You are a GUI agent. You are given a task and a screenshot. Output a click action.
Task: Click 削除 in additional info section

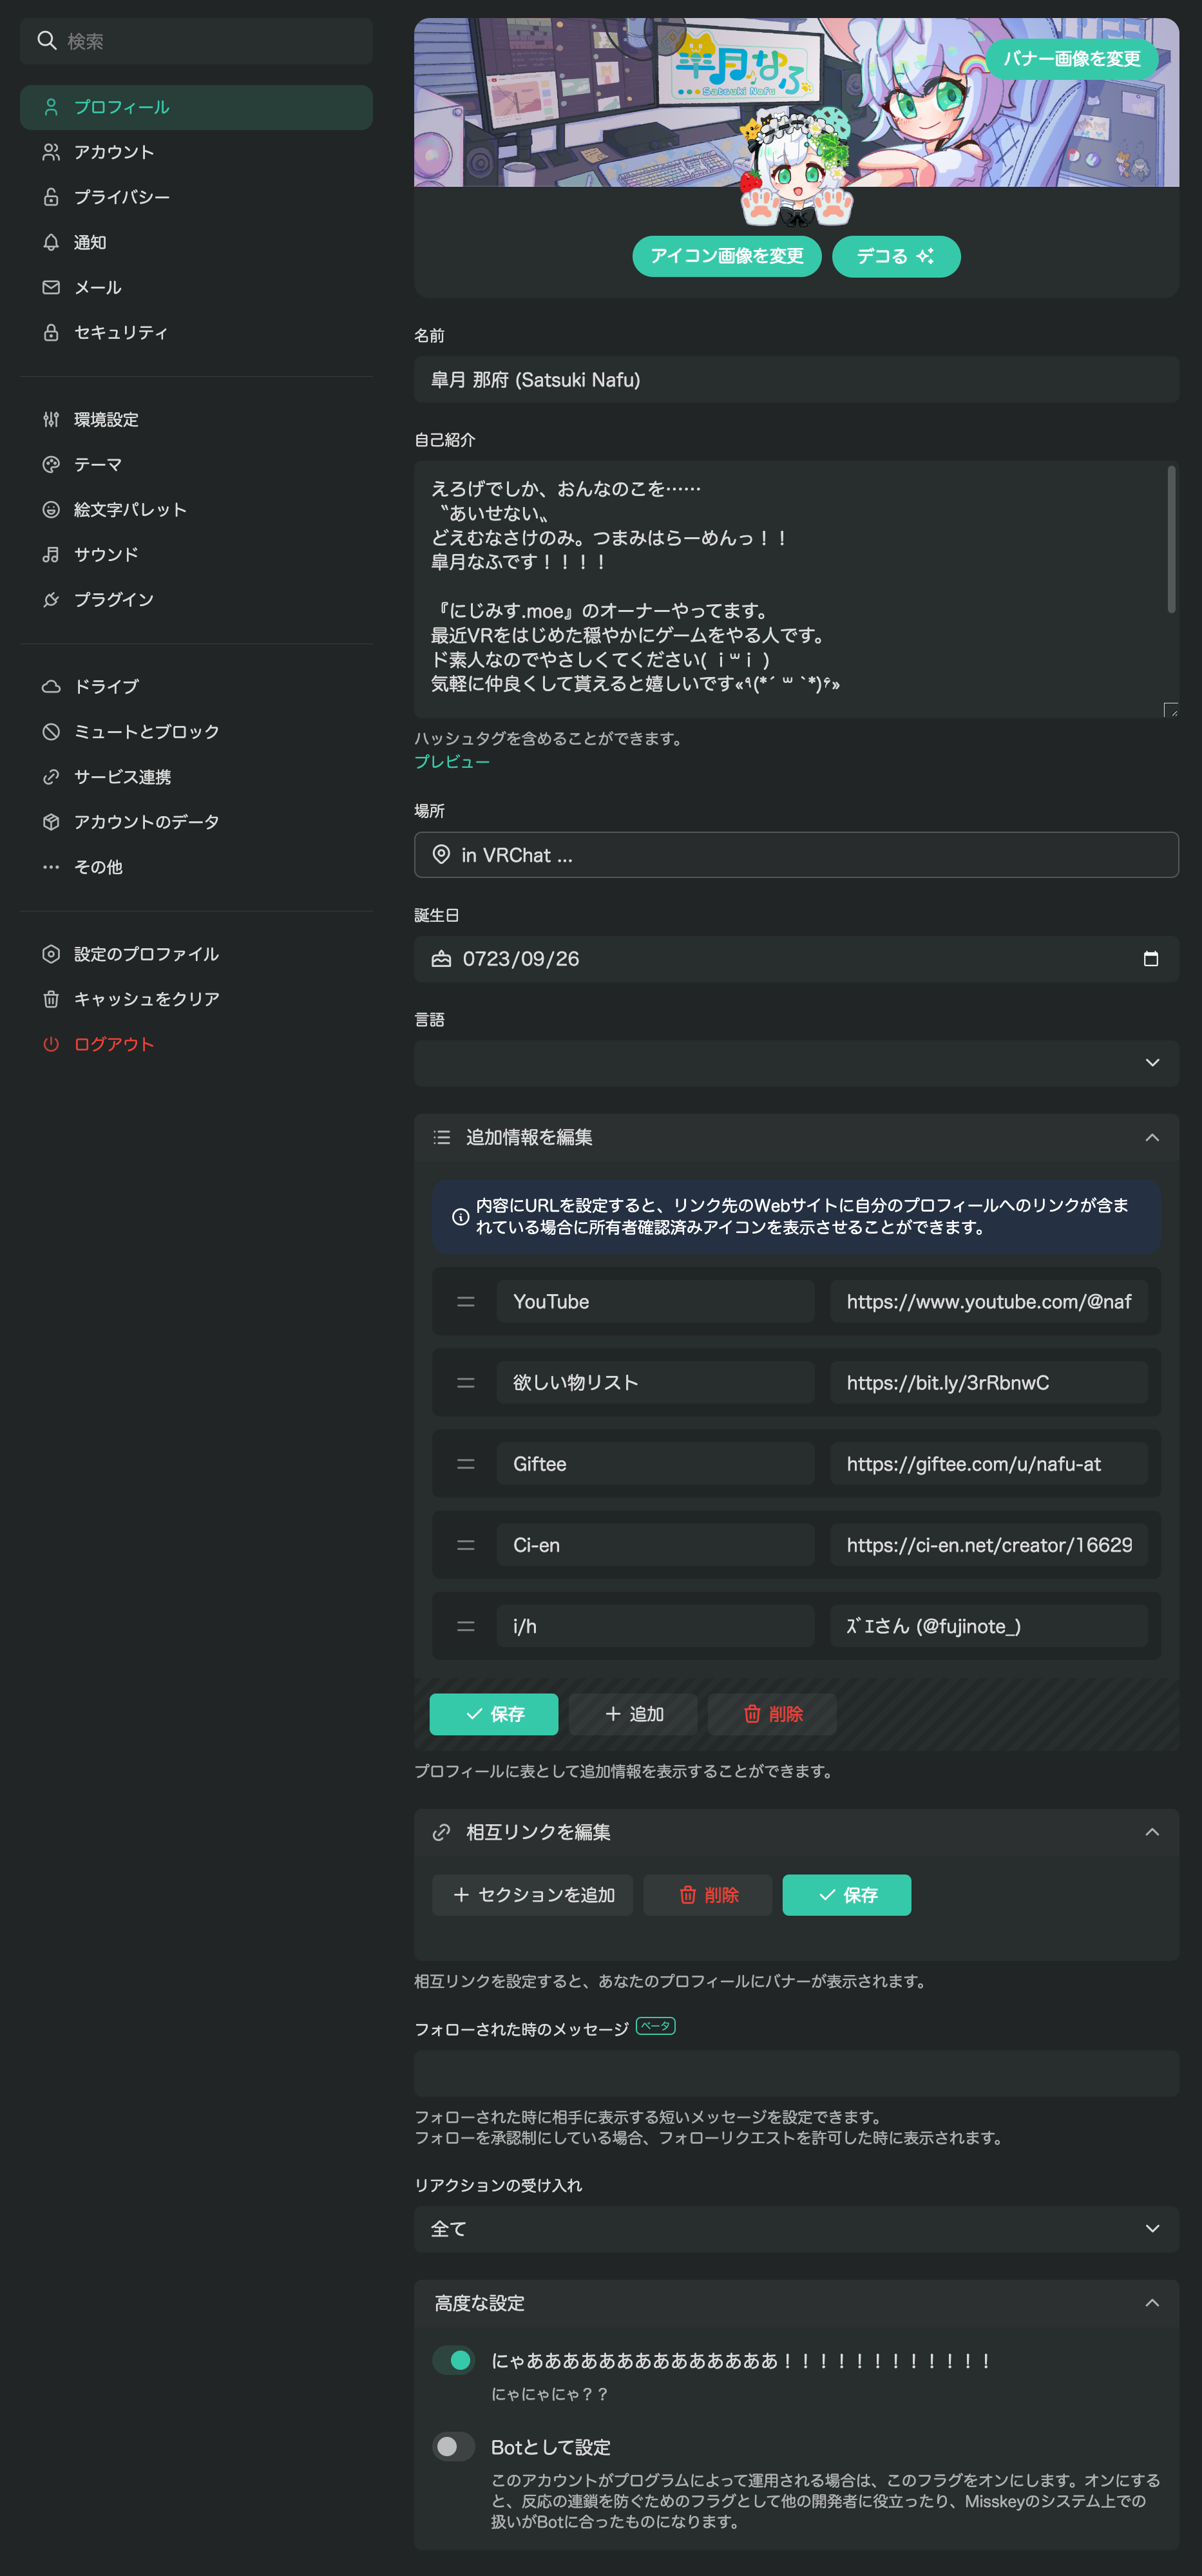click(x=772, y=1713)
